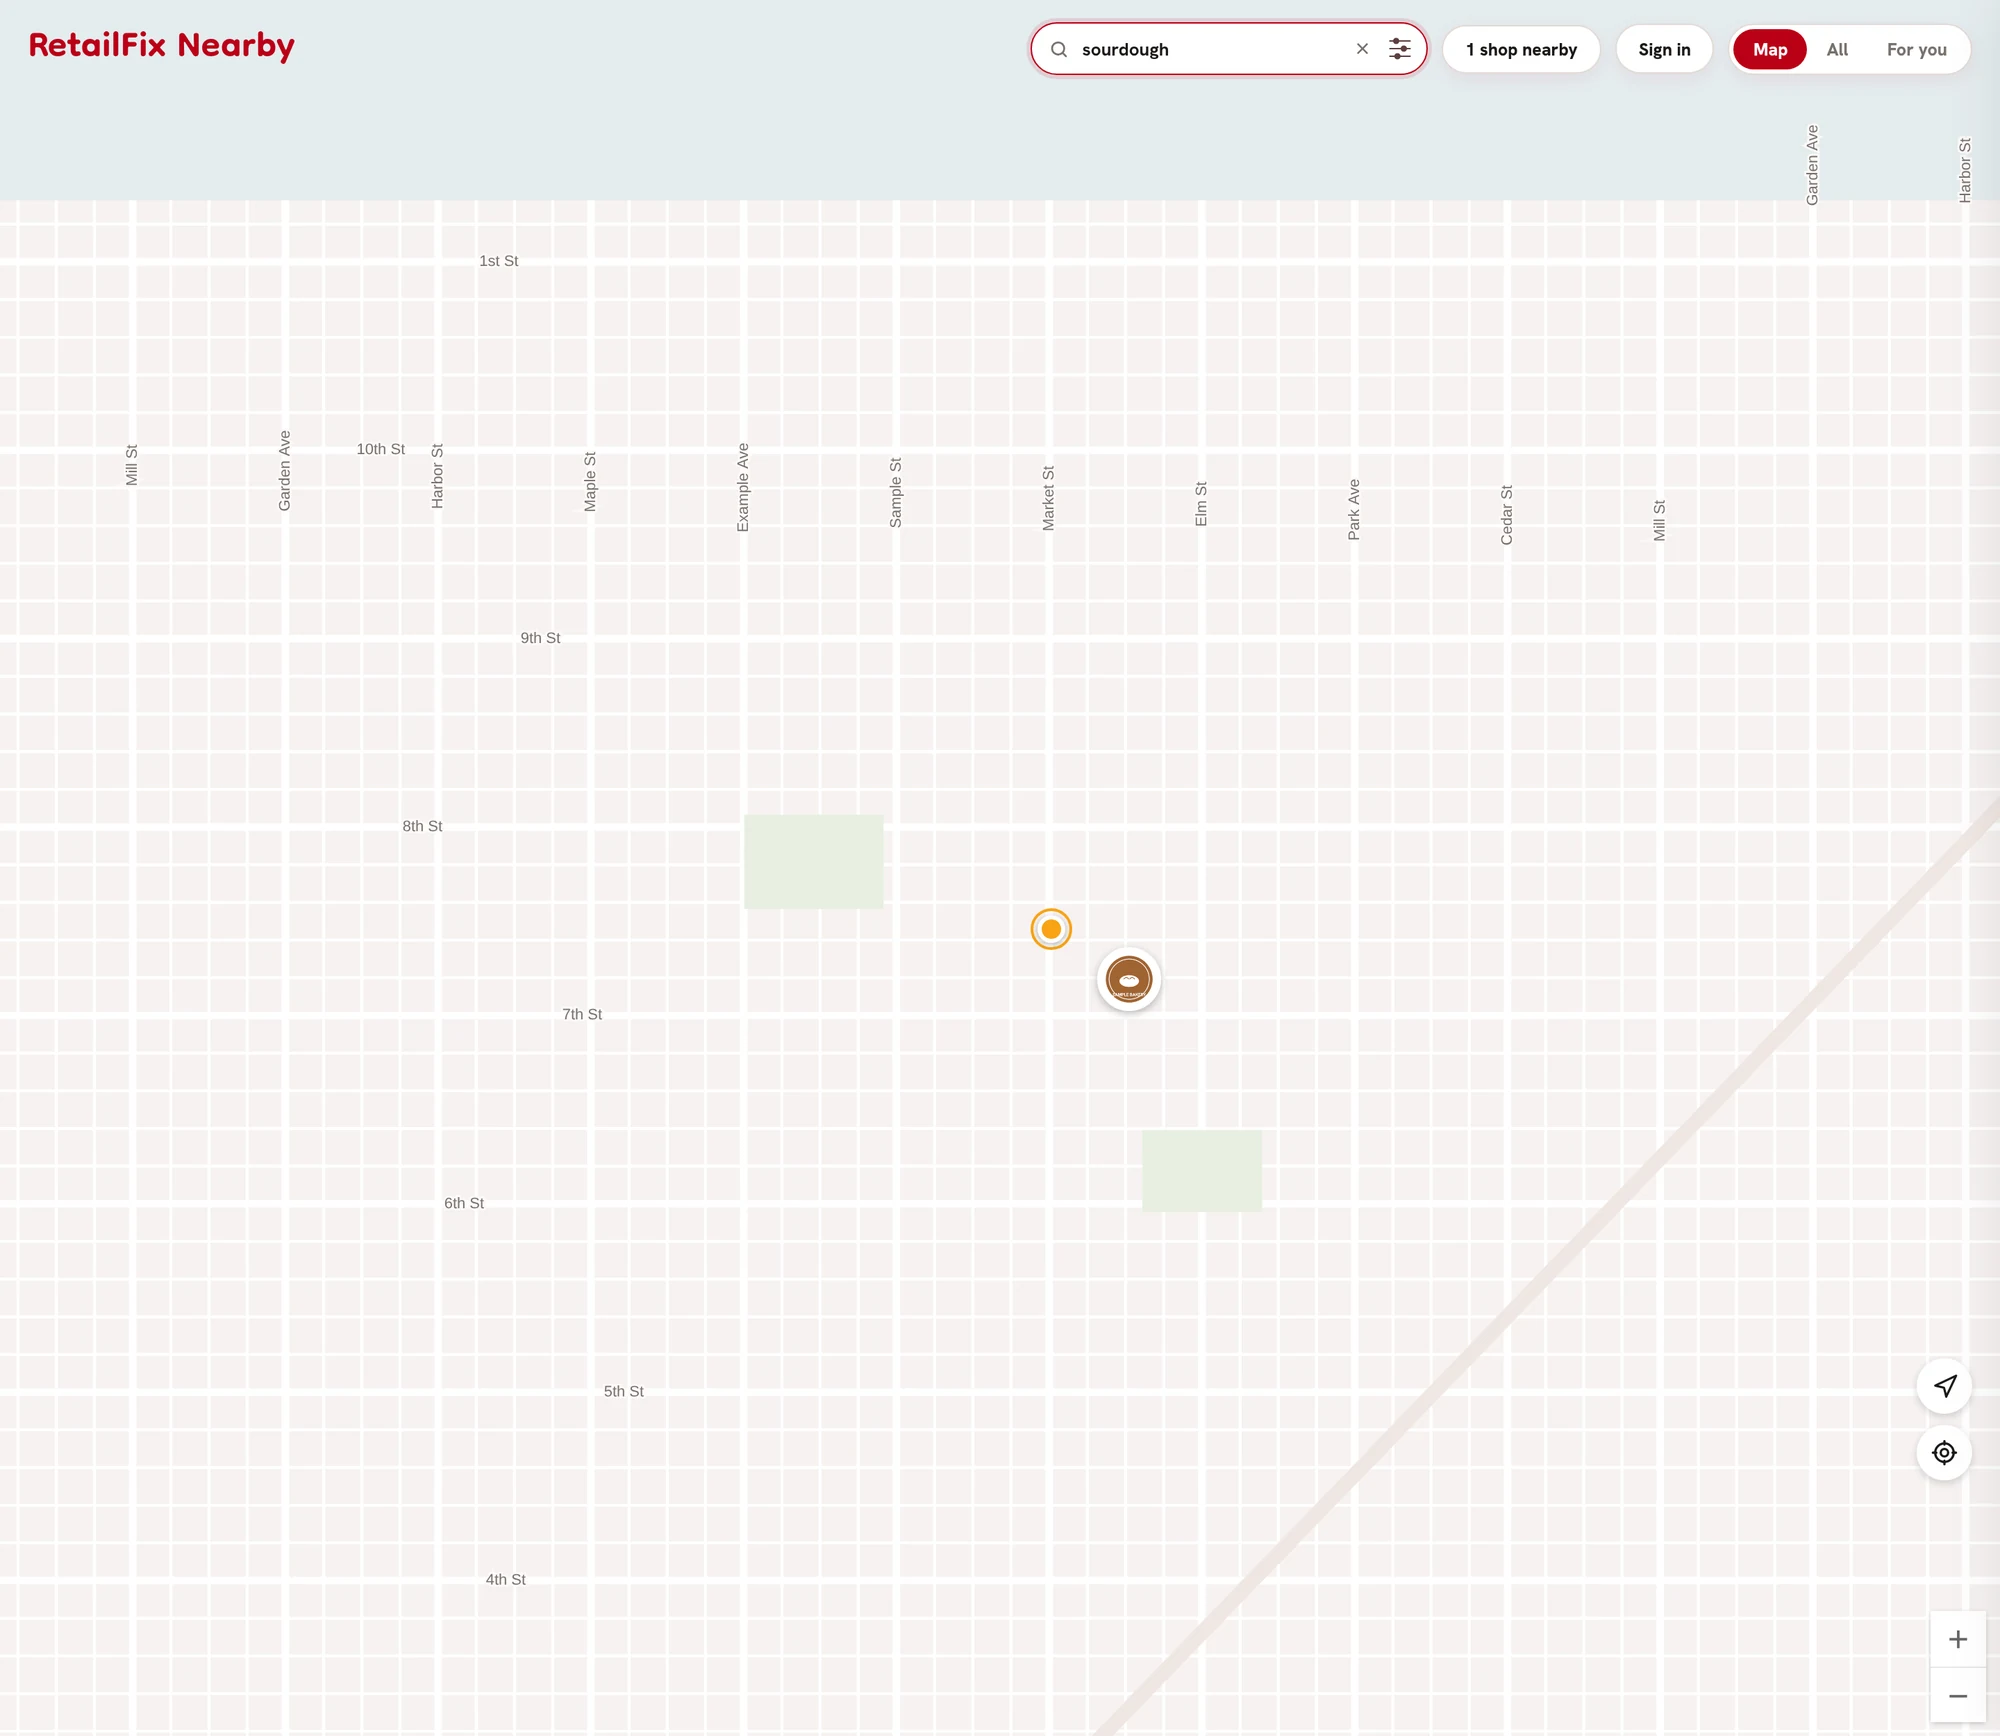Screen dimensions: 2000x1736
Task: Zoom in with the plus button
Action: click(x=1958, y=1639)
